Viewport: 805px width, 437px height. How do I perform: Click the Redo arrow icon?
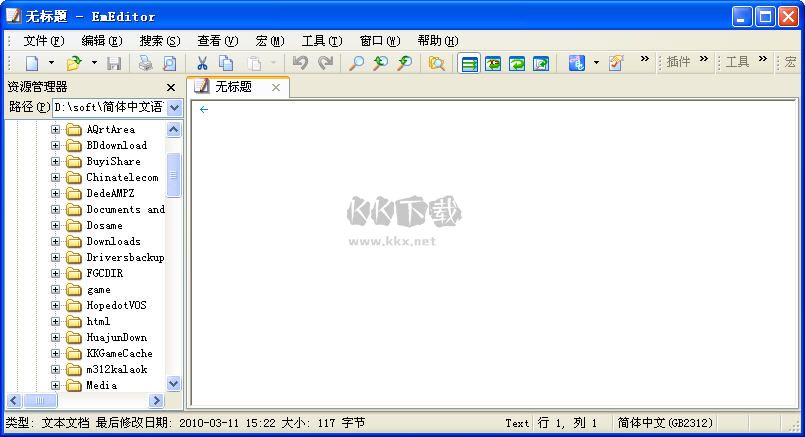pos(325,63)
